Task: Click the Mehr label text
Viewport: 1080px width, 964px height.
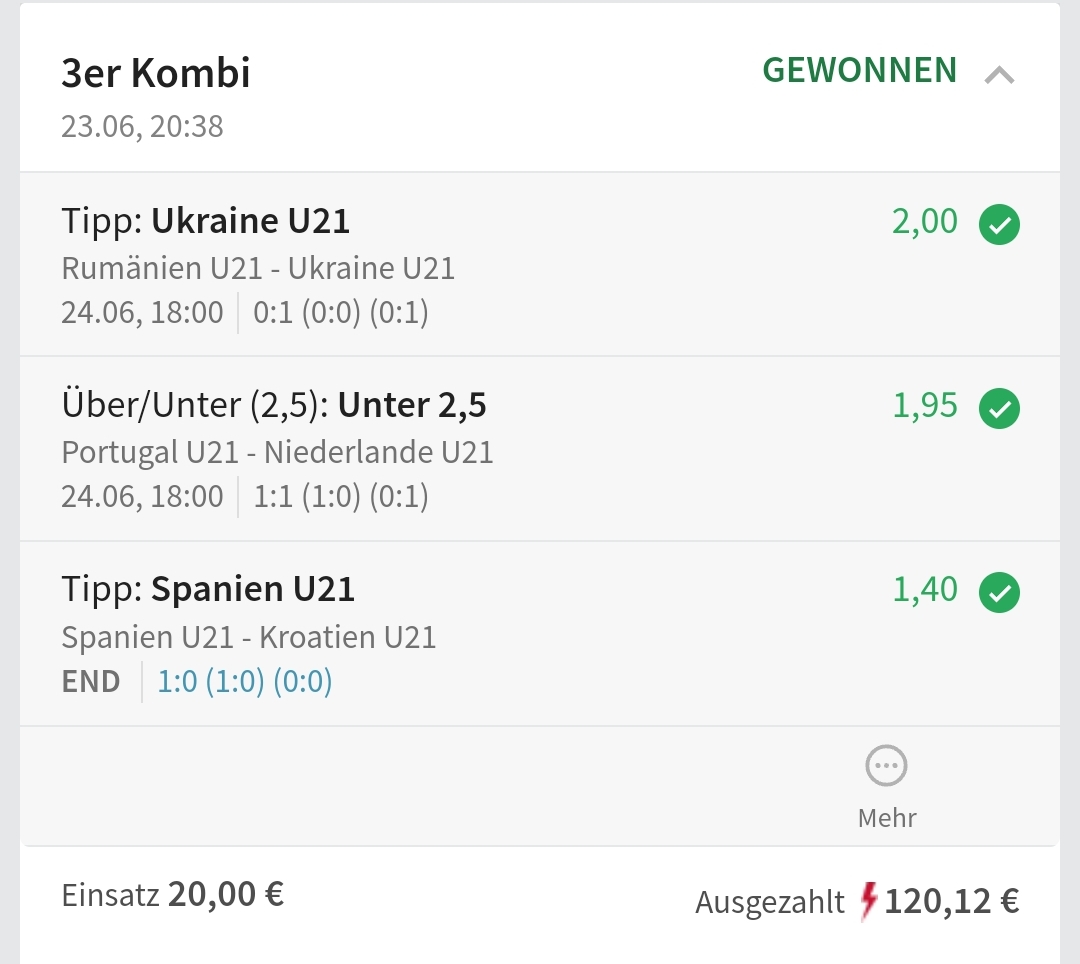Action: coord(887,818)
